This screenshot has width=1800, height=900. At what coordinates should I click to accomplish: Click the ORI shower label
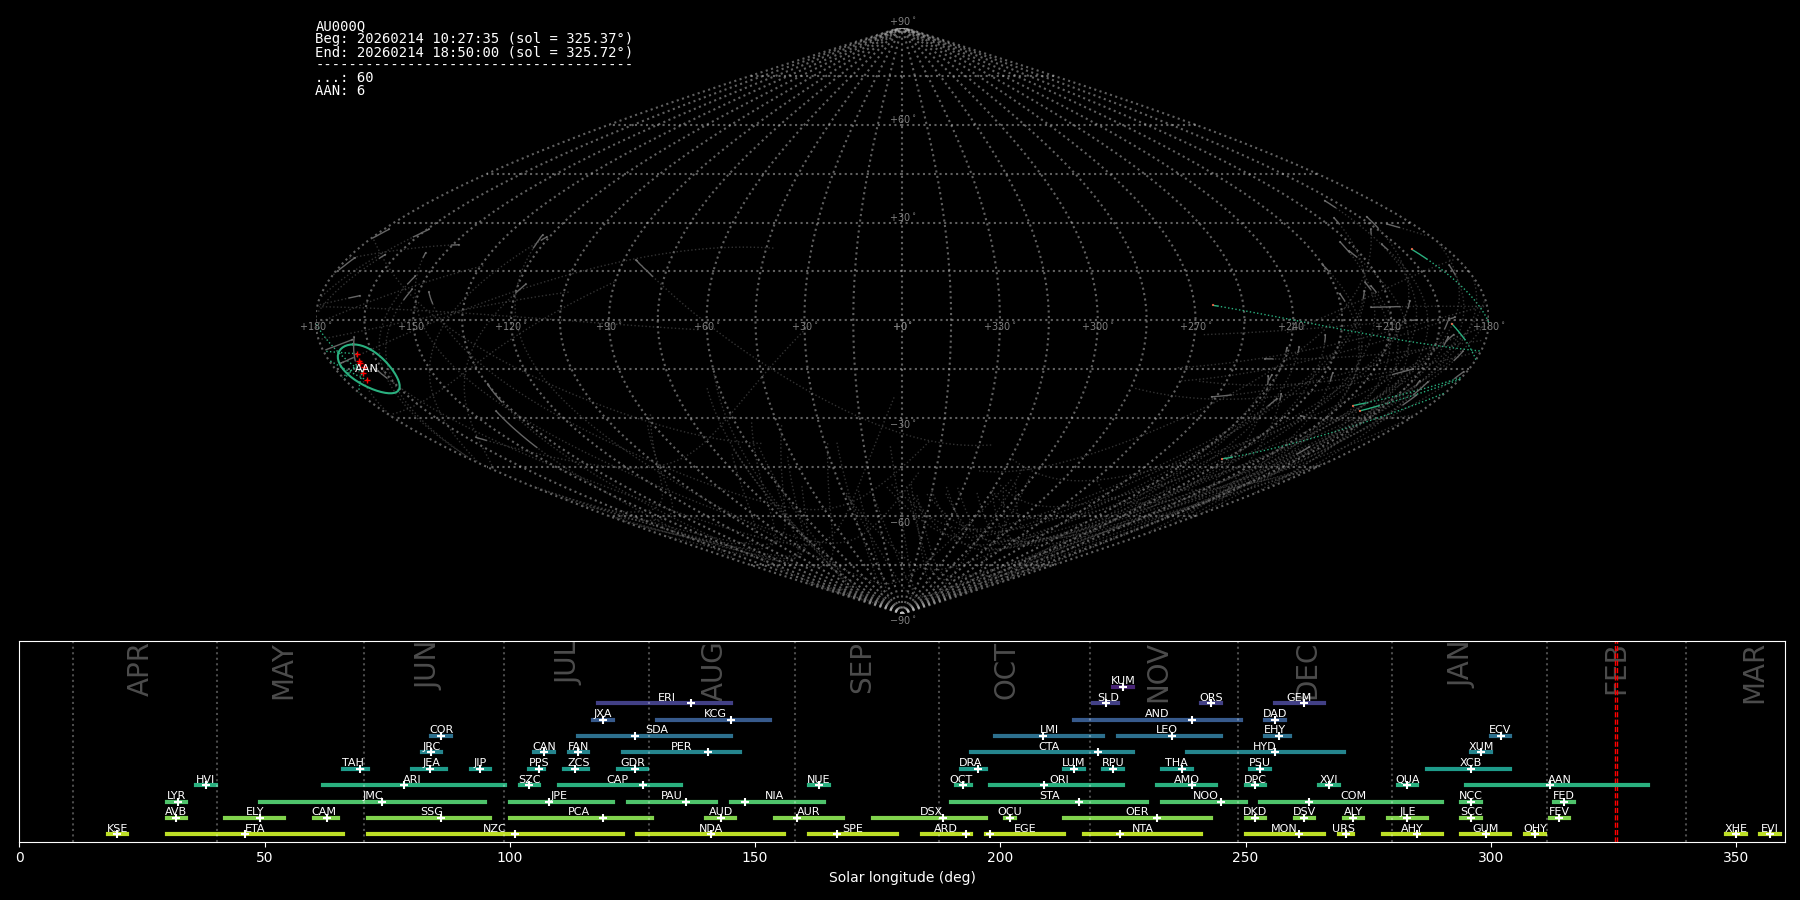click(1059, 780)
